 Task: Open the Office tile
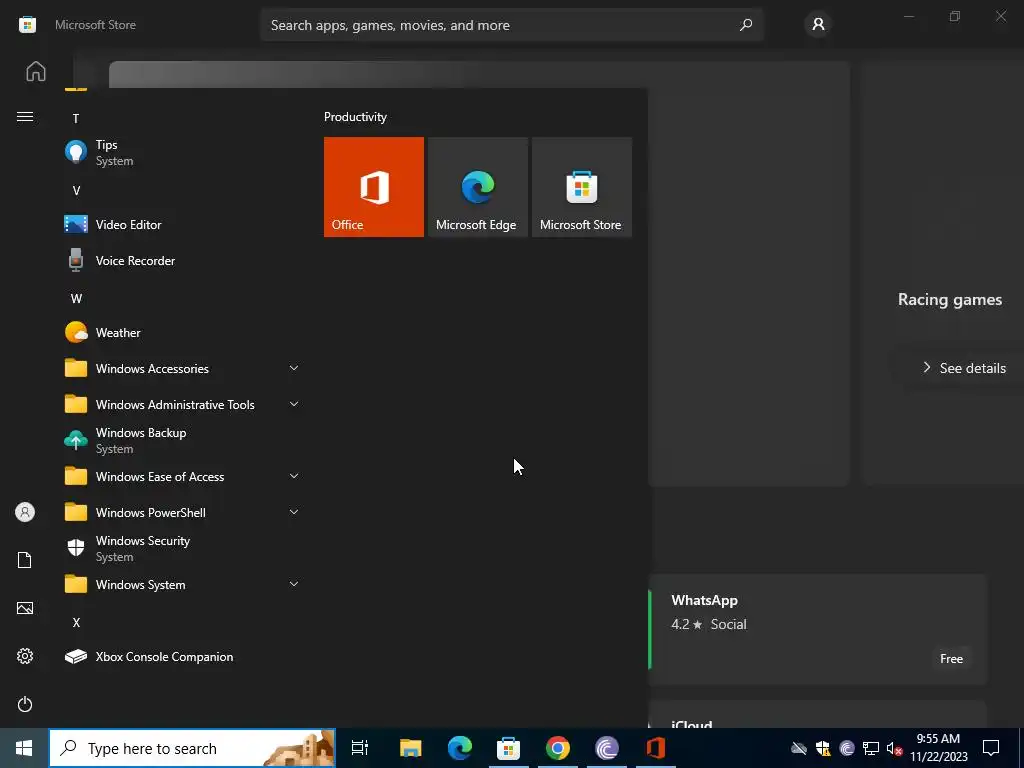(374, 187)
